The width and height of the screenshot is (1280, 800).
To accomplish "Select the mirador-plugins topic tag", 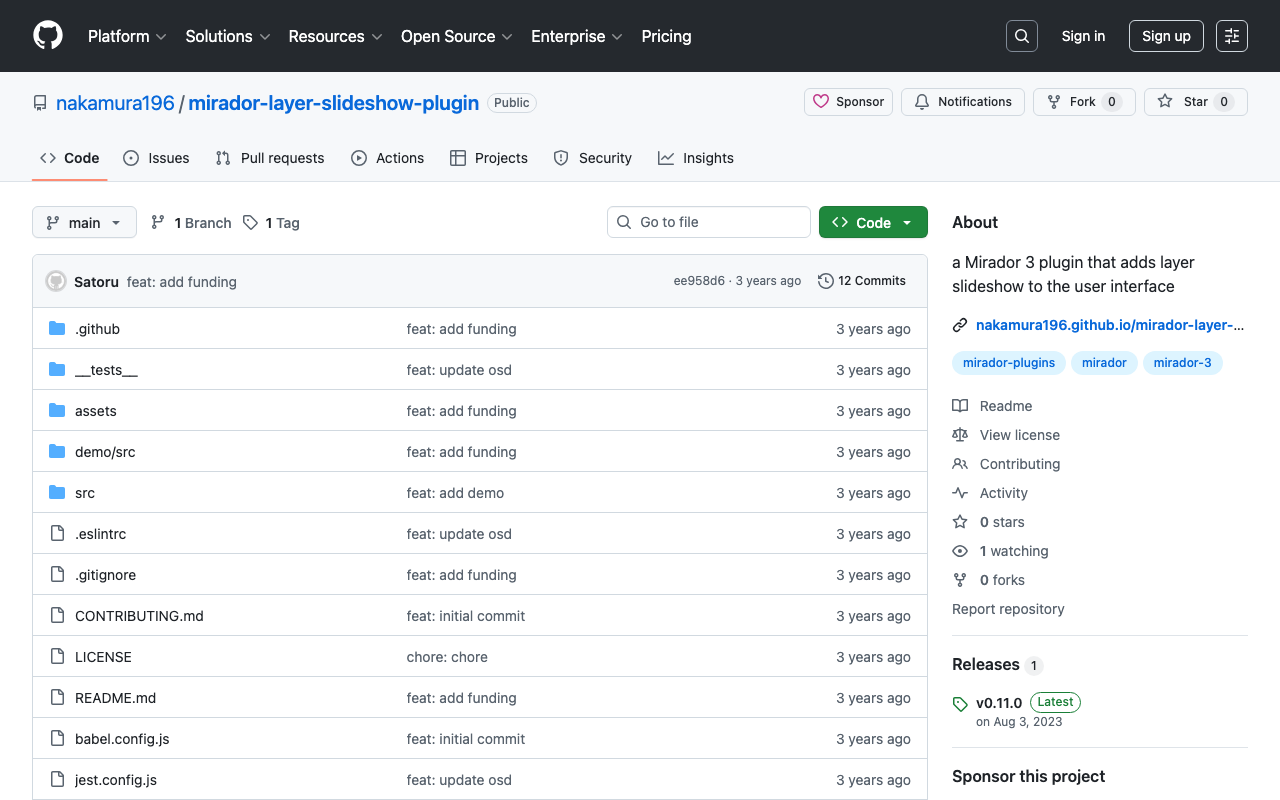I will (1008, 363).
